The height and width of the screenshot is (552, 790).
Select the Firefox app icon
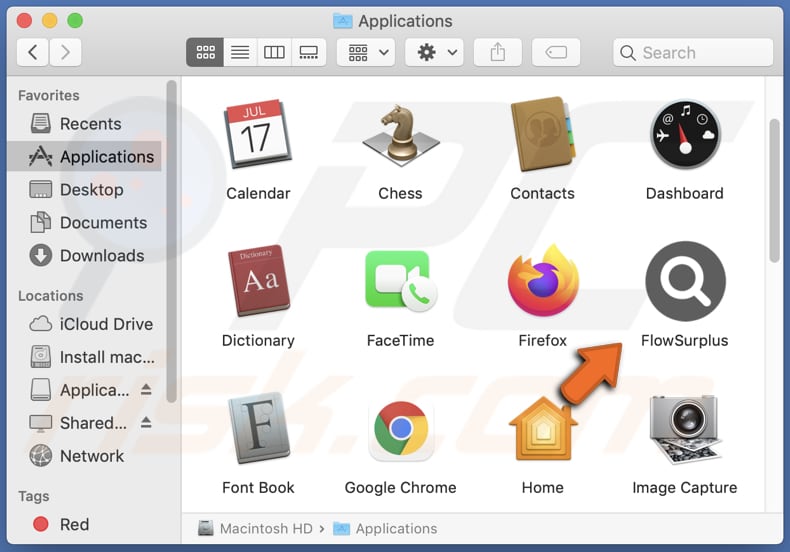click(543, 280)
